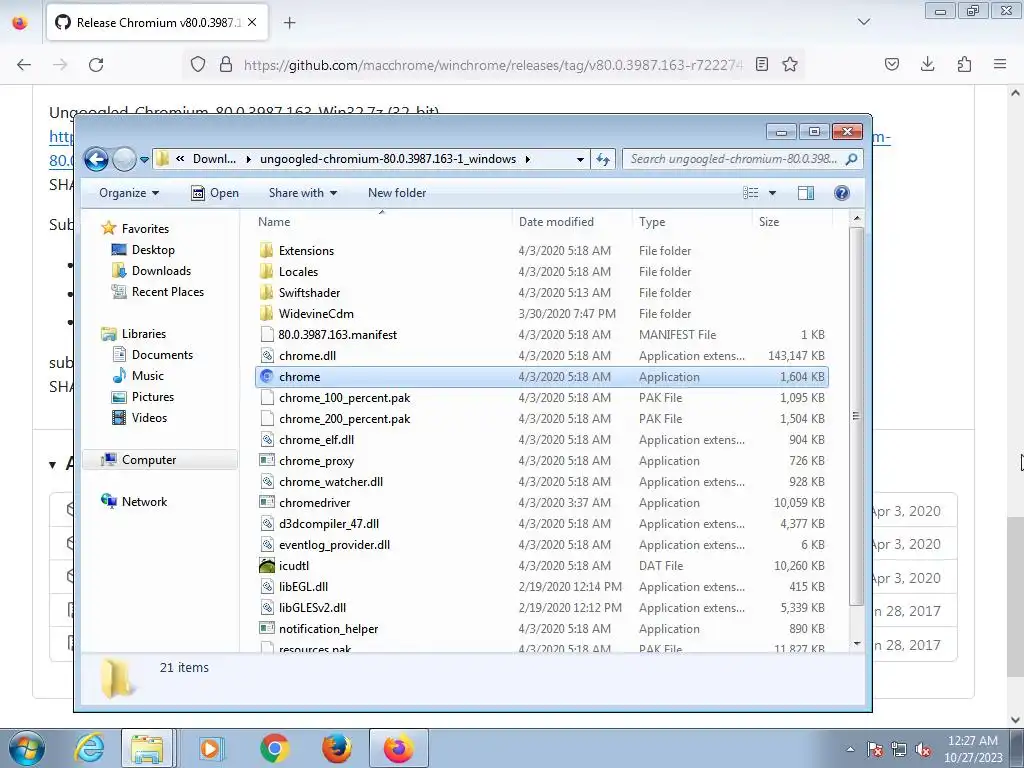Select the 80.0.3987.163.manifest file icon
Image resolution: width=1024 pixels, height=768 pixels.
click(x=266, y=334)
